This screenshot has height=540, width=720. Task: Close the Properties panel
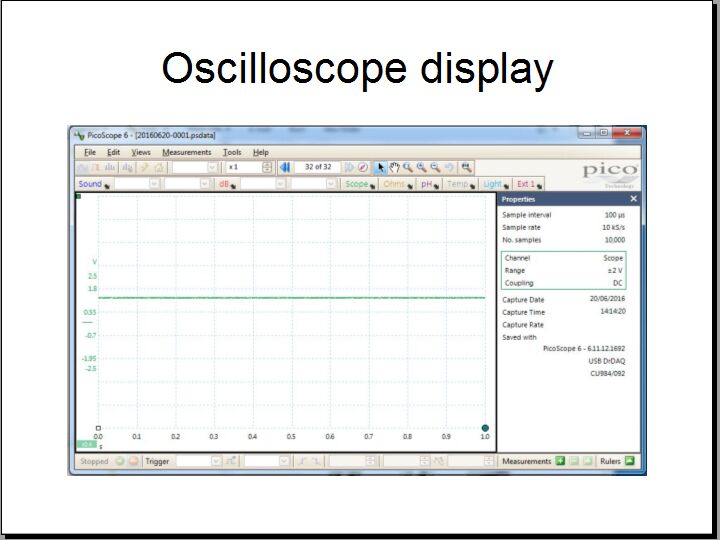[x=633, y=199]
